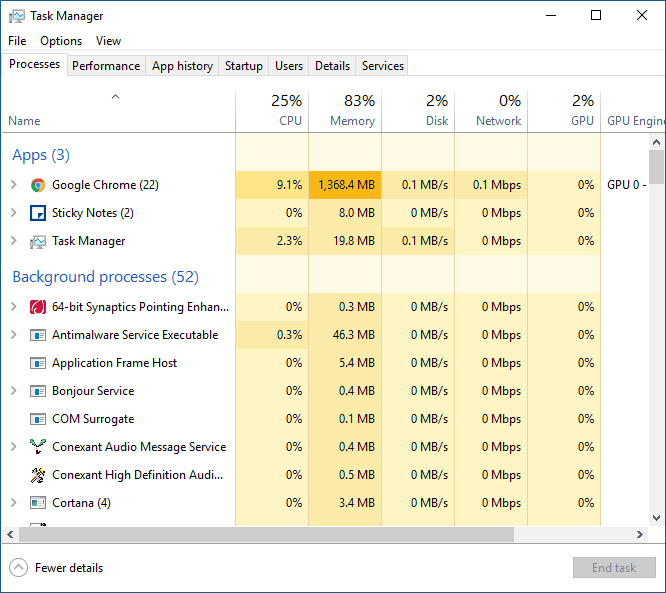The image size is (666, 593).
Task: Click the COM Surrogate process name
Action: point(93,419)
